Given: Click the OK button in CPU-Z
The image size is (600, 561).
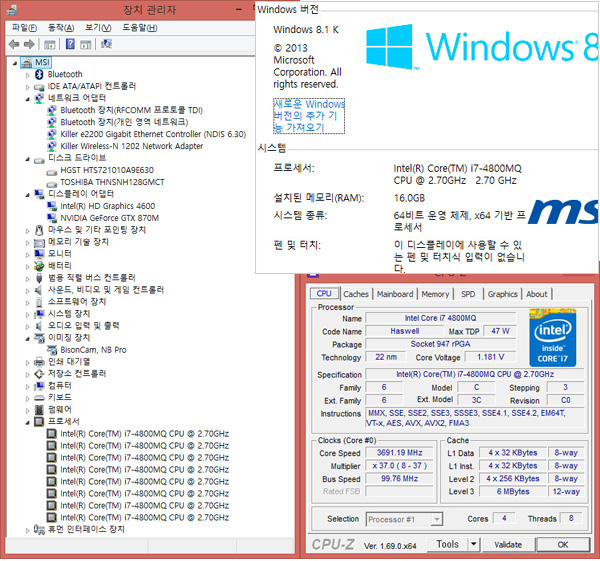Looking at the screenshot, I should 562,545.
